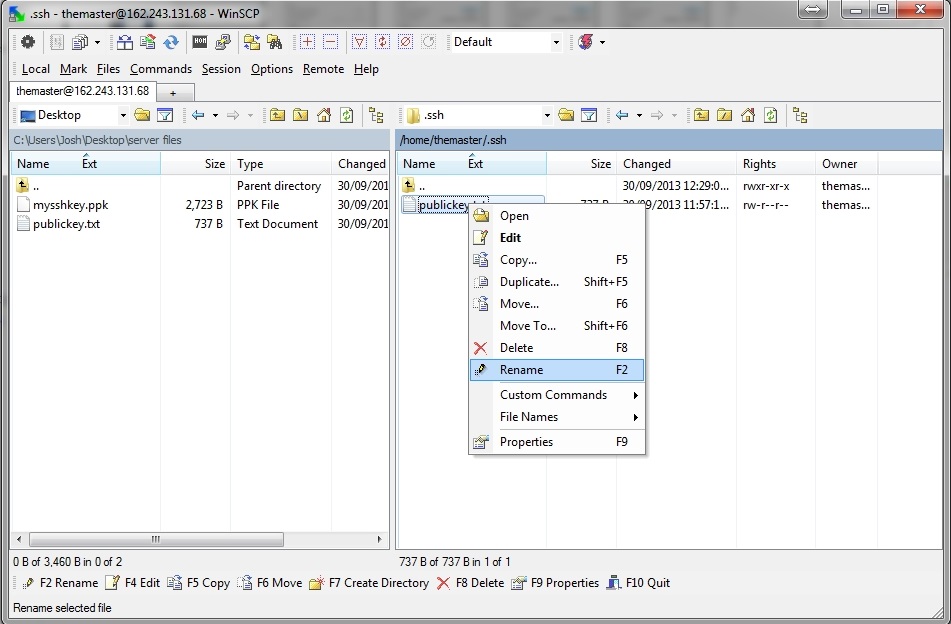The width and height of the screenshot is (951, 624).
Task: Open the terminal console icon
Action: tap(200, 42)
